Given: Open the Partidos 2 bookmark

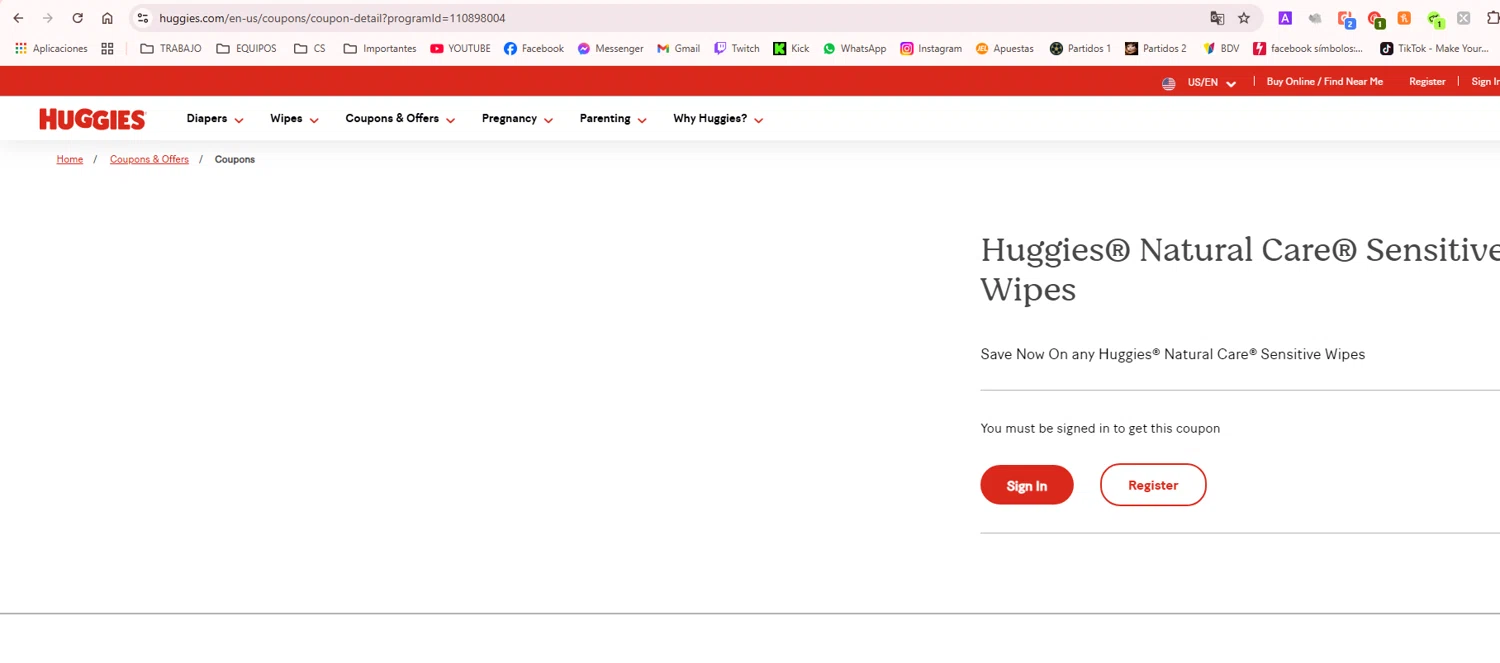Looking at the screenshot, I should [1156, 48].
